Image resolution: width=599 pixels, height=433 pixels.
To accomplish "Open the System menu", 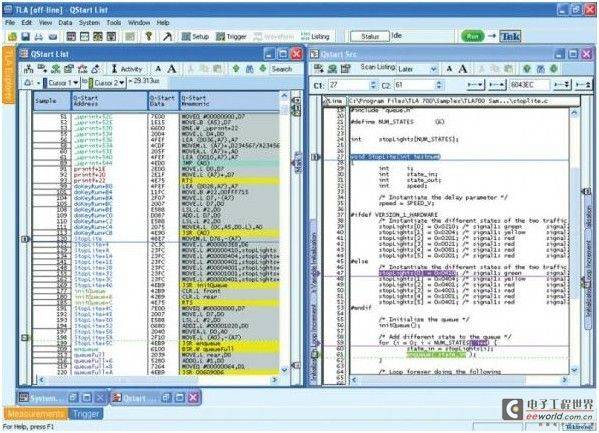I will point(89,23).
